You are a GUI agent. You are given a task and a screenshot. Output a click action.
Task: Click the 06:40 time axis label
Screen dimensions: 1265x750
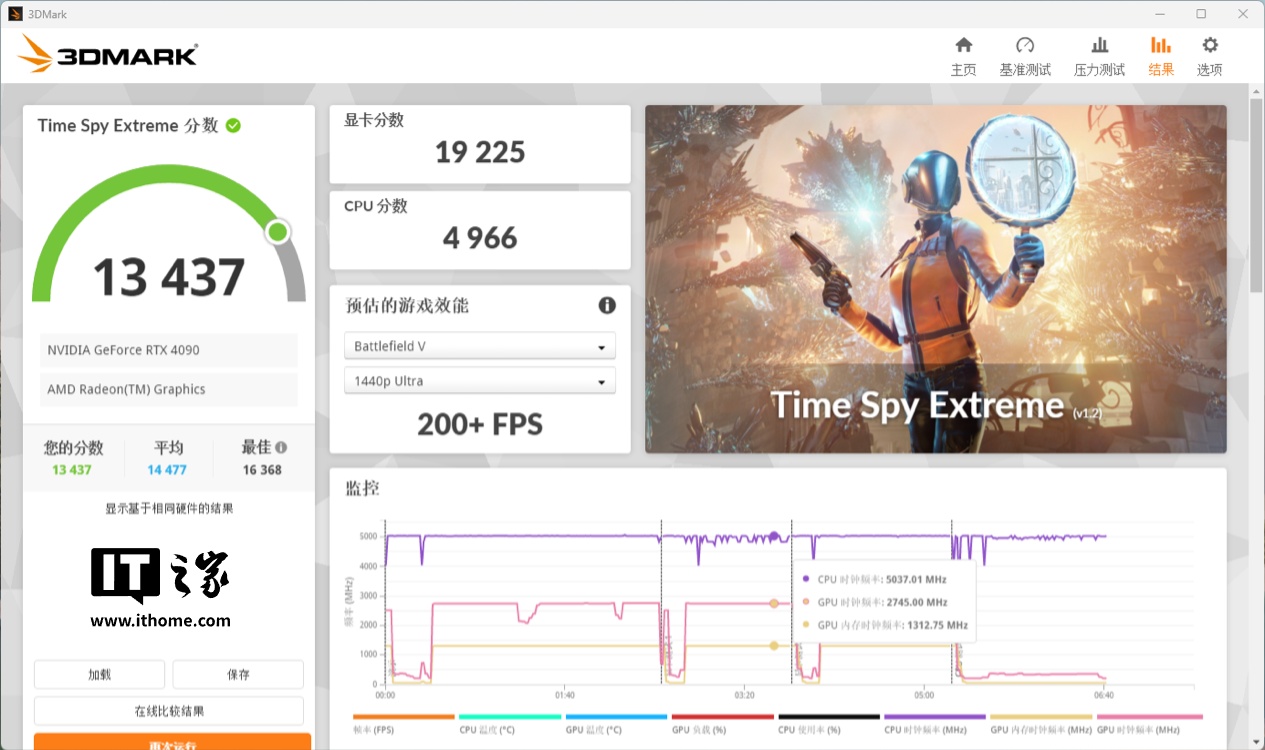click(x=1104, y=695)
